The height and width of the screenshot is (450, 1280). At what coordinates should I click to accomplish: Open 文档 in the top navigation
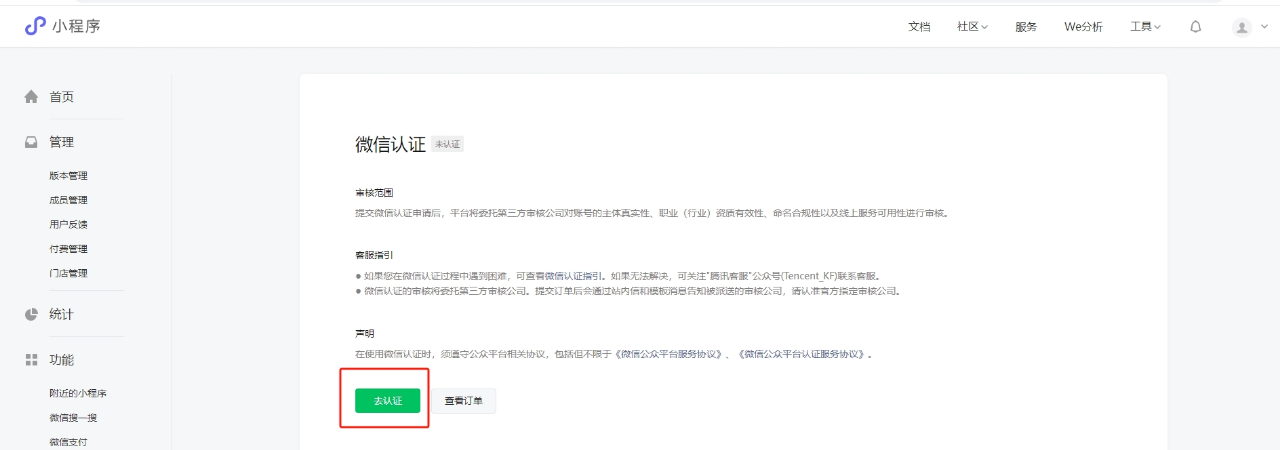(x=919, y=27)
